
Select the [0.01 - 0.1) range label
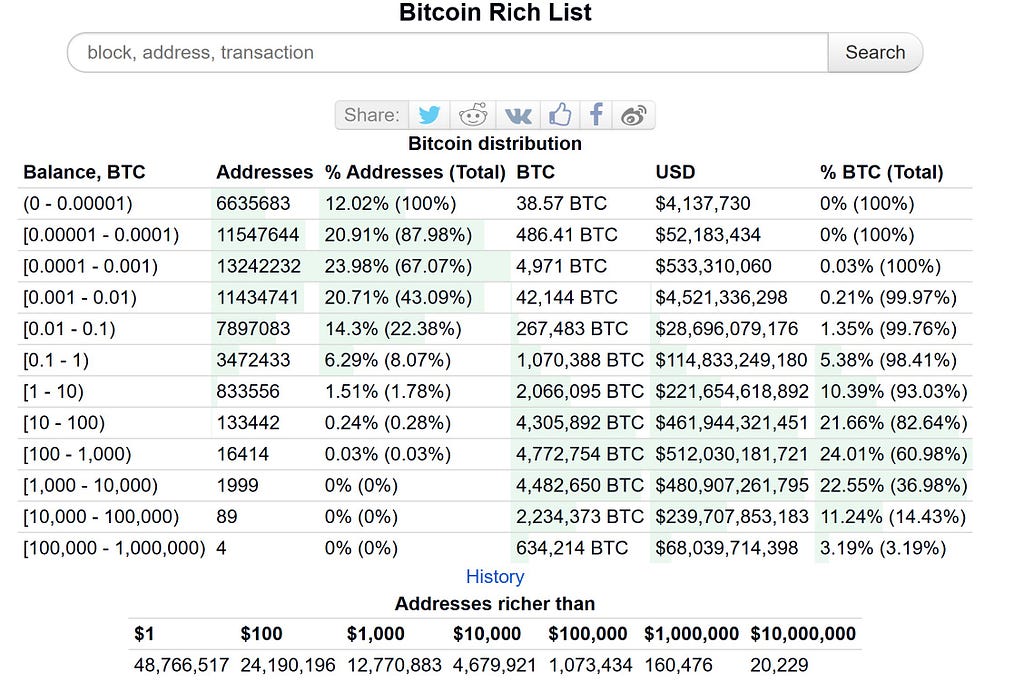(x=69, y=329)
